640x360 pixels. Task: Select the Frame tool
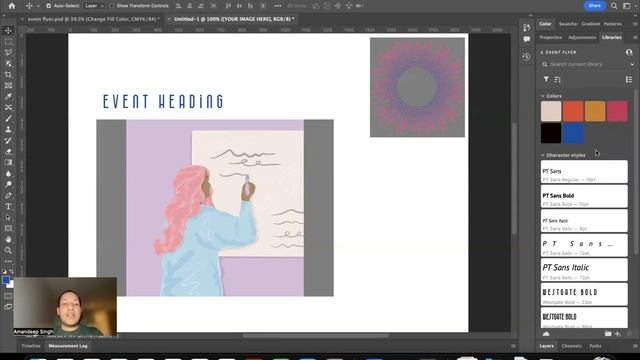[8, 86]
